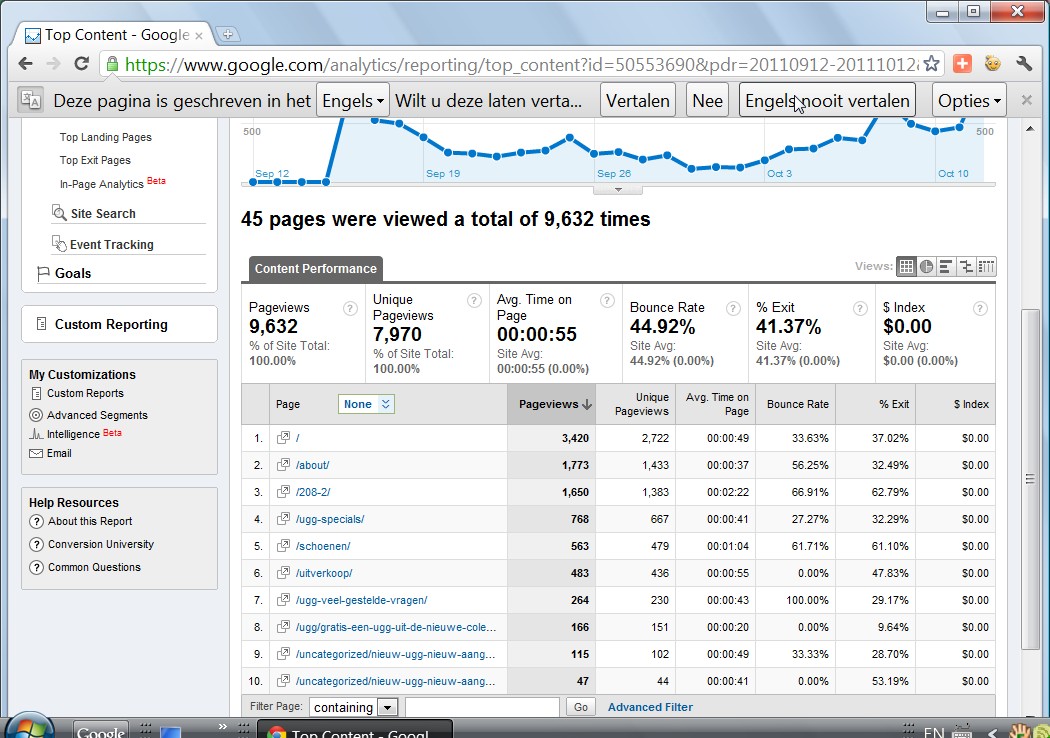1050x738 pixels.
Task: Open a new browser tab
Action: point(228,34)
